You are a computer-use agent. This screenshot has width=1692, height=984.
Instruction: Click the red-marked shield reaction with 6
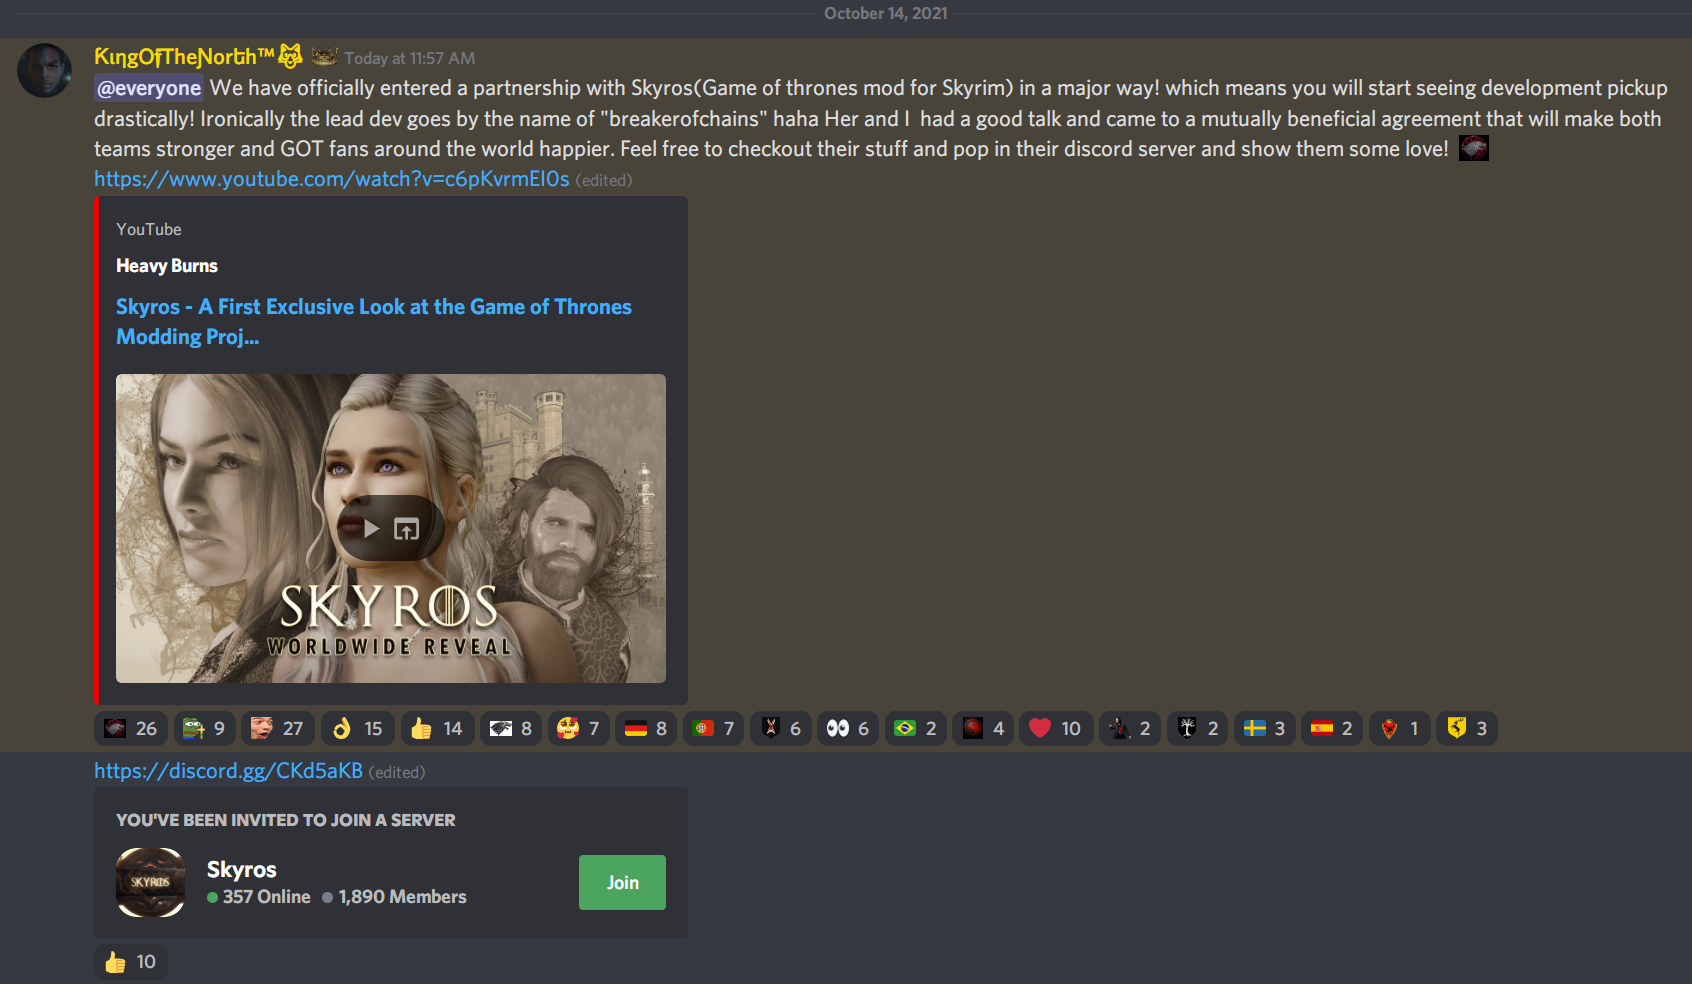(781, 728)
